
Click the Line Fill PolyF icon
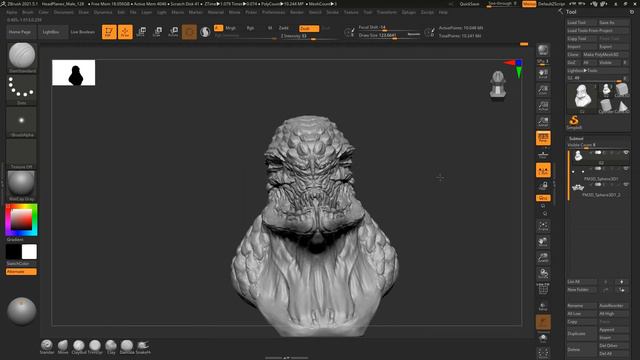tap(543, 289)
